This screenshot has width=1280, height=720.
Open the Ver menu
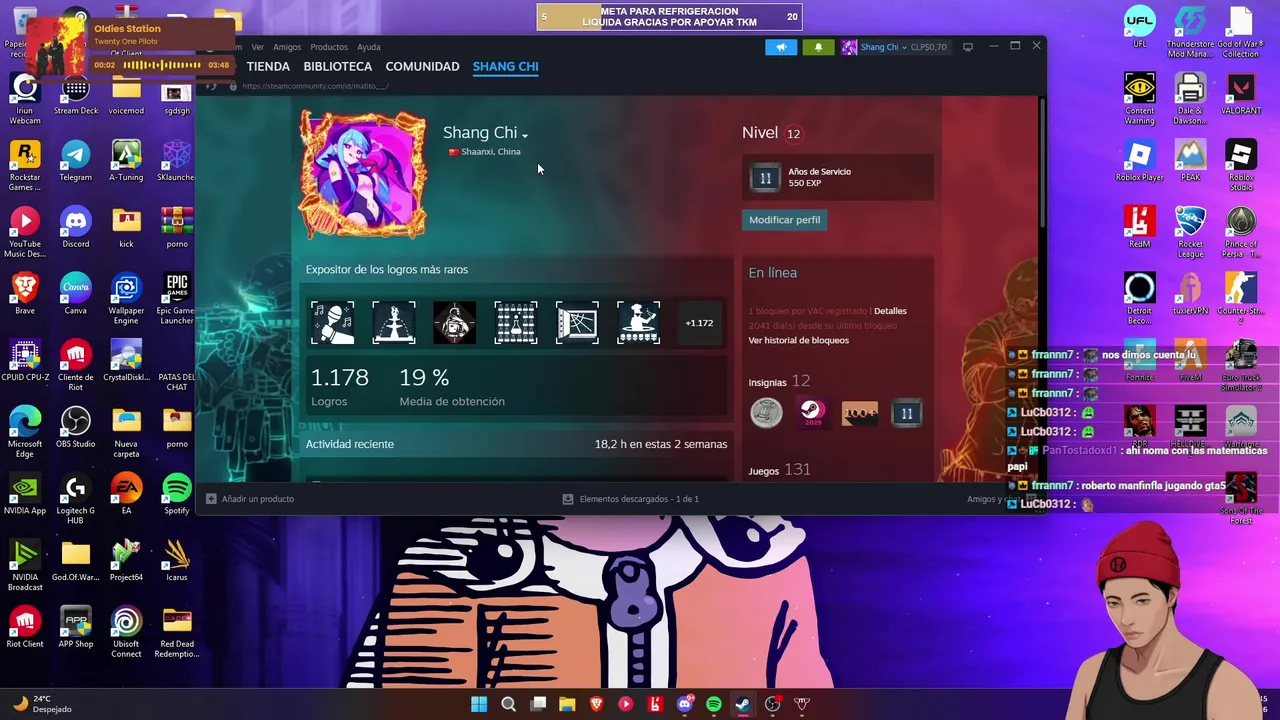[x=257, y=47]
